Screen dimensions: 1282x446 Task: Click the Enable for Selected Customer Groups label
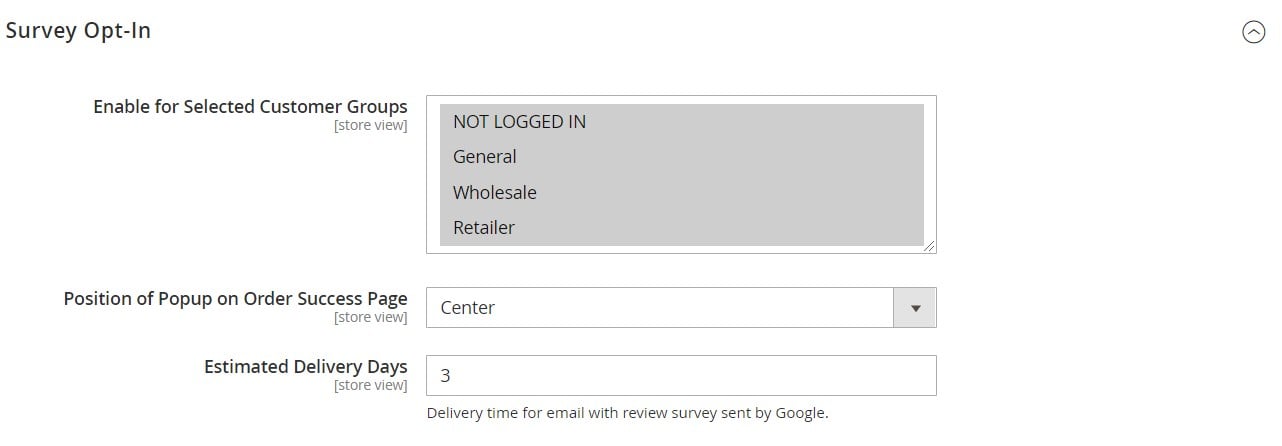click(x=250, y=106)
